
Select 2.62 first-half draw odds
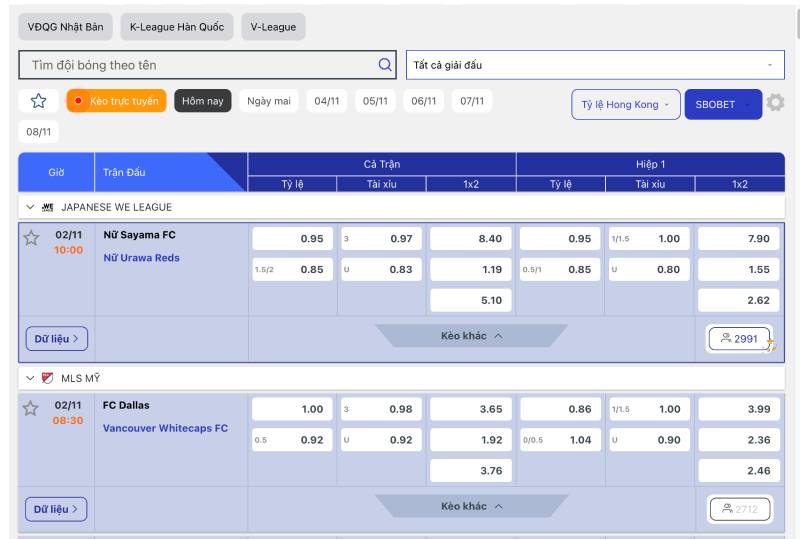point(738,300)
